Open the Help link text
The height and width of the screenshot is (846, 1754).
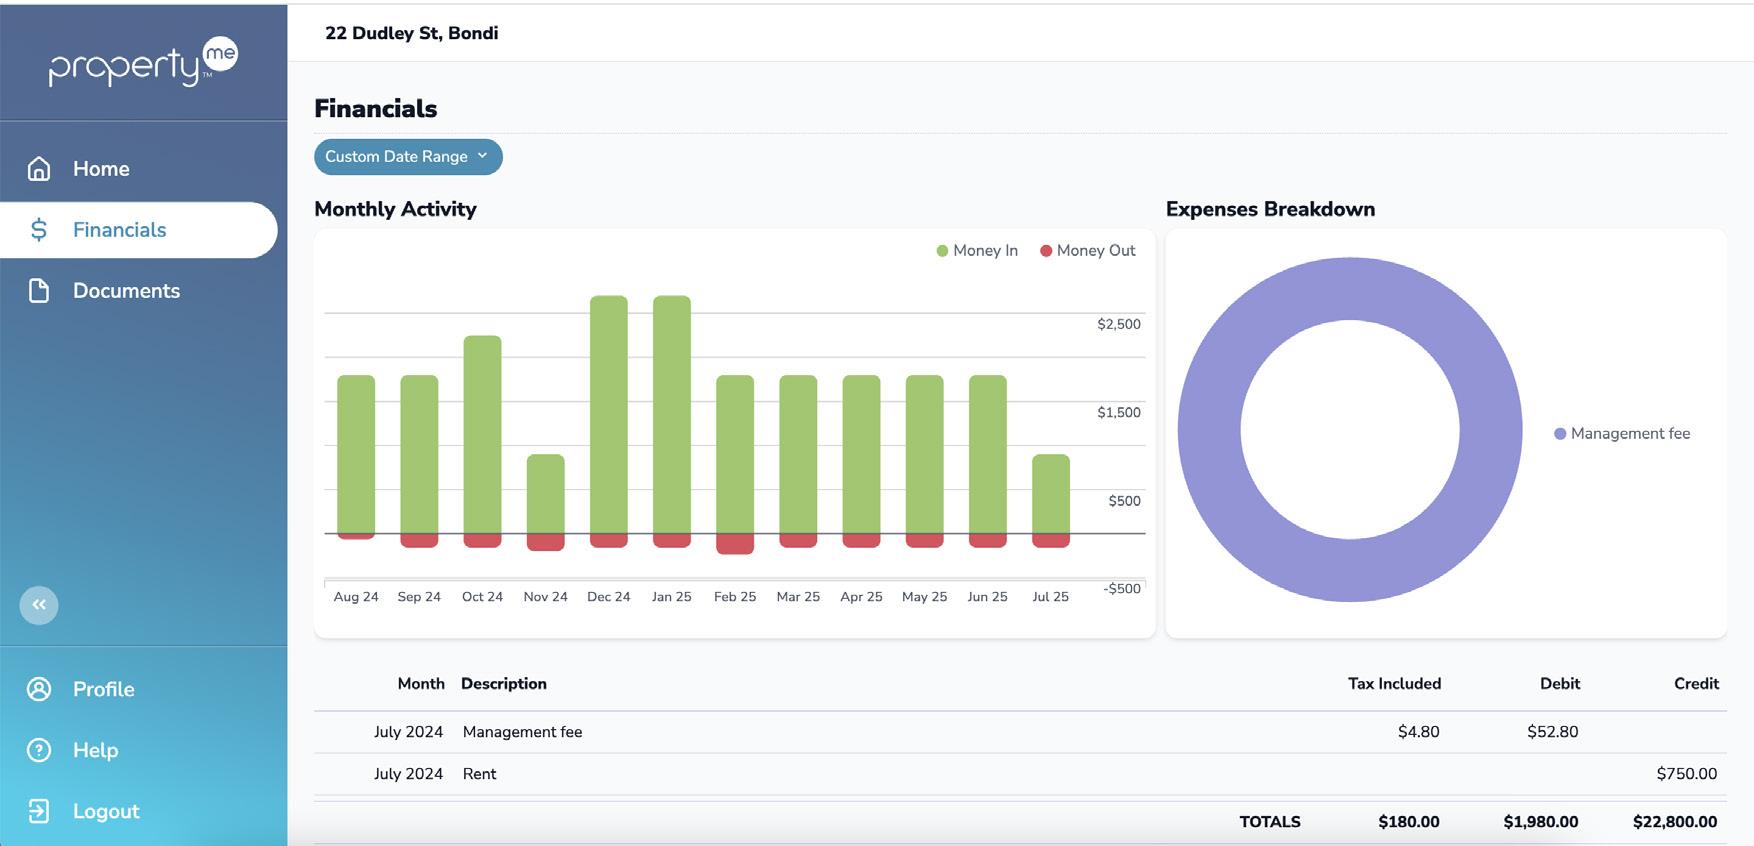point(95,750)
